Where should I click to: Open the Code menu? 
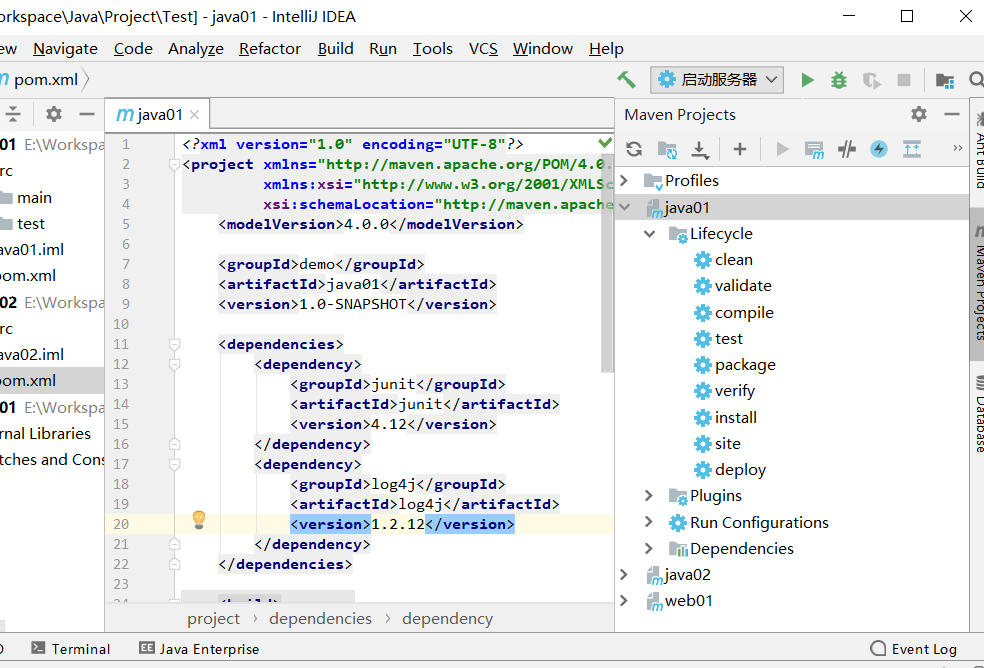click(133, 49)
